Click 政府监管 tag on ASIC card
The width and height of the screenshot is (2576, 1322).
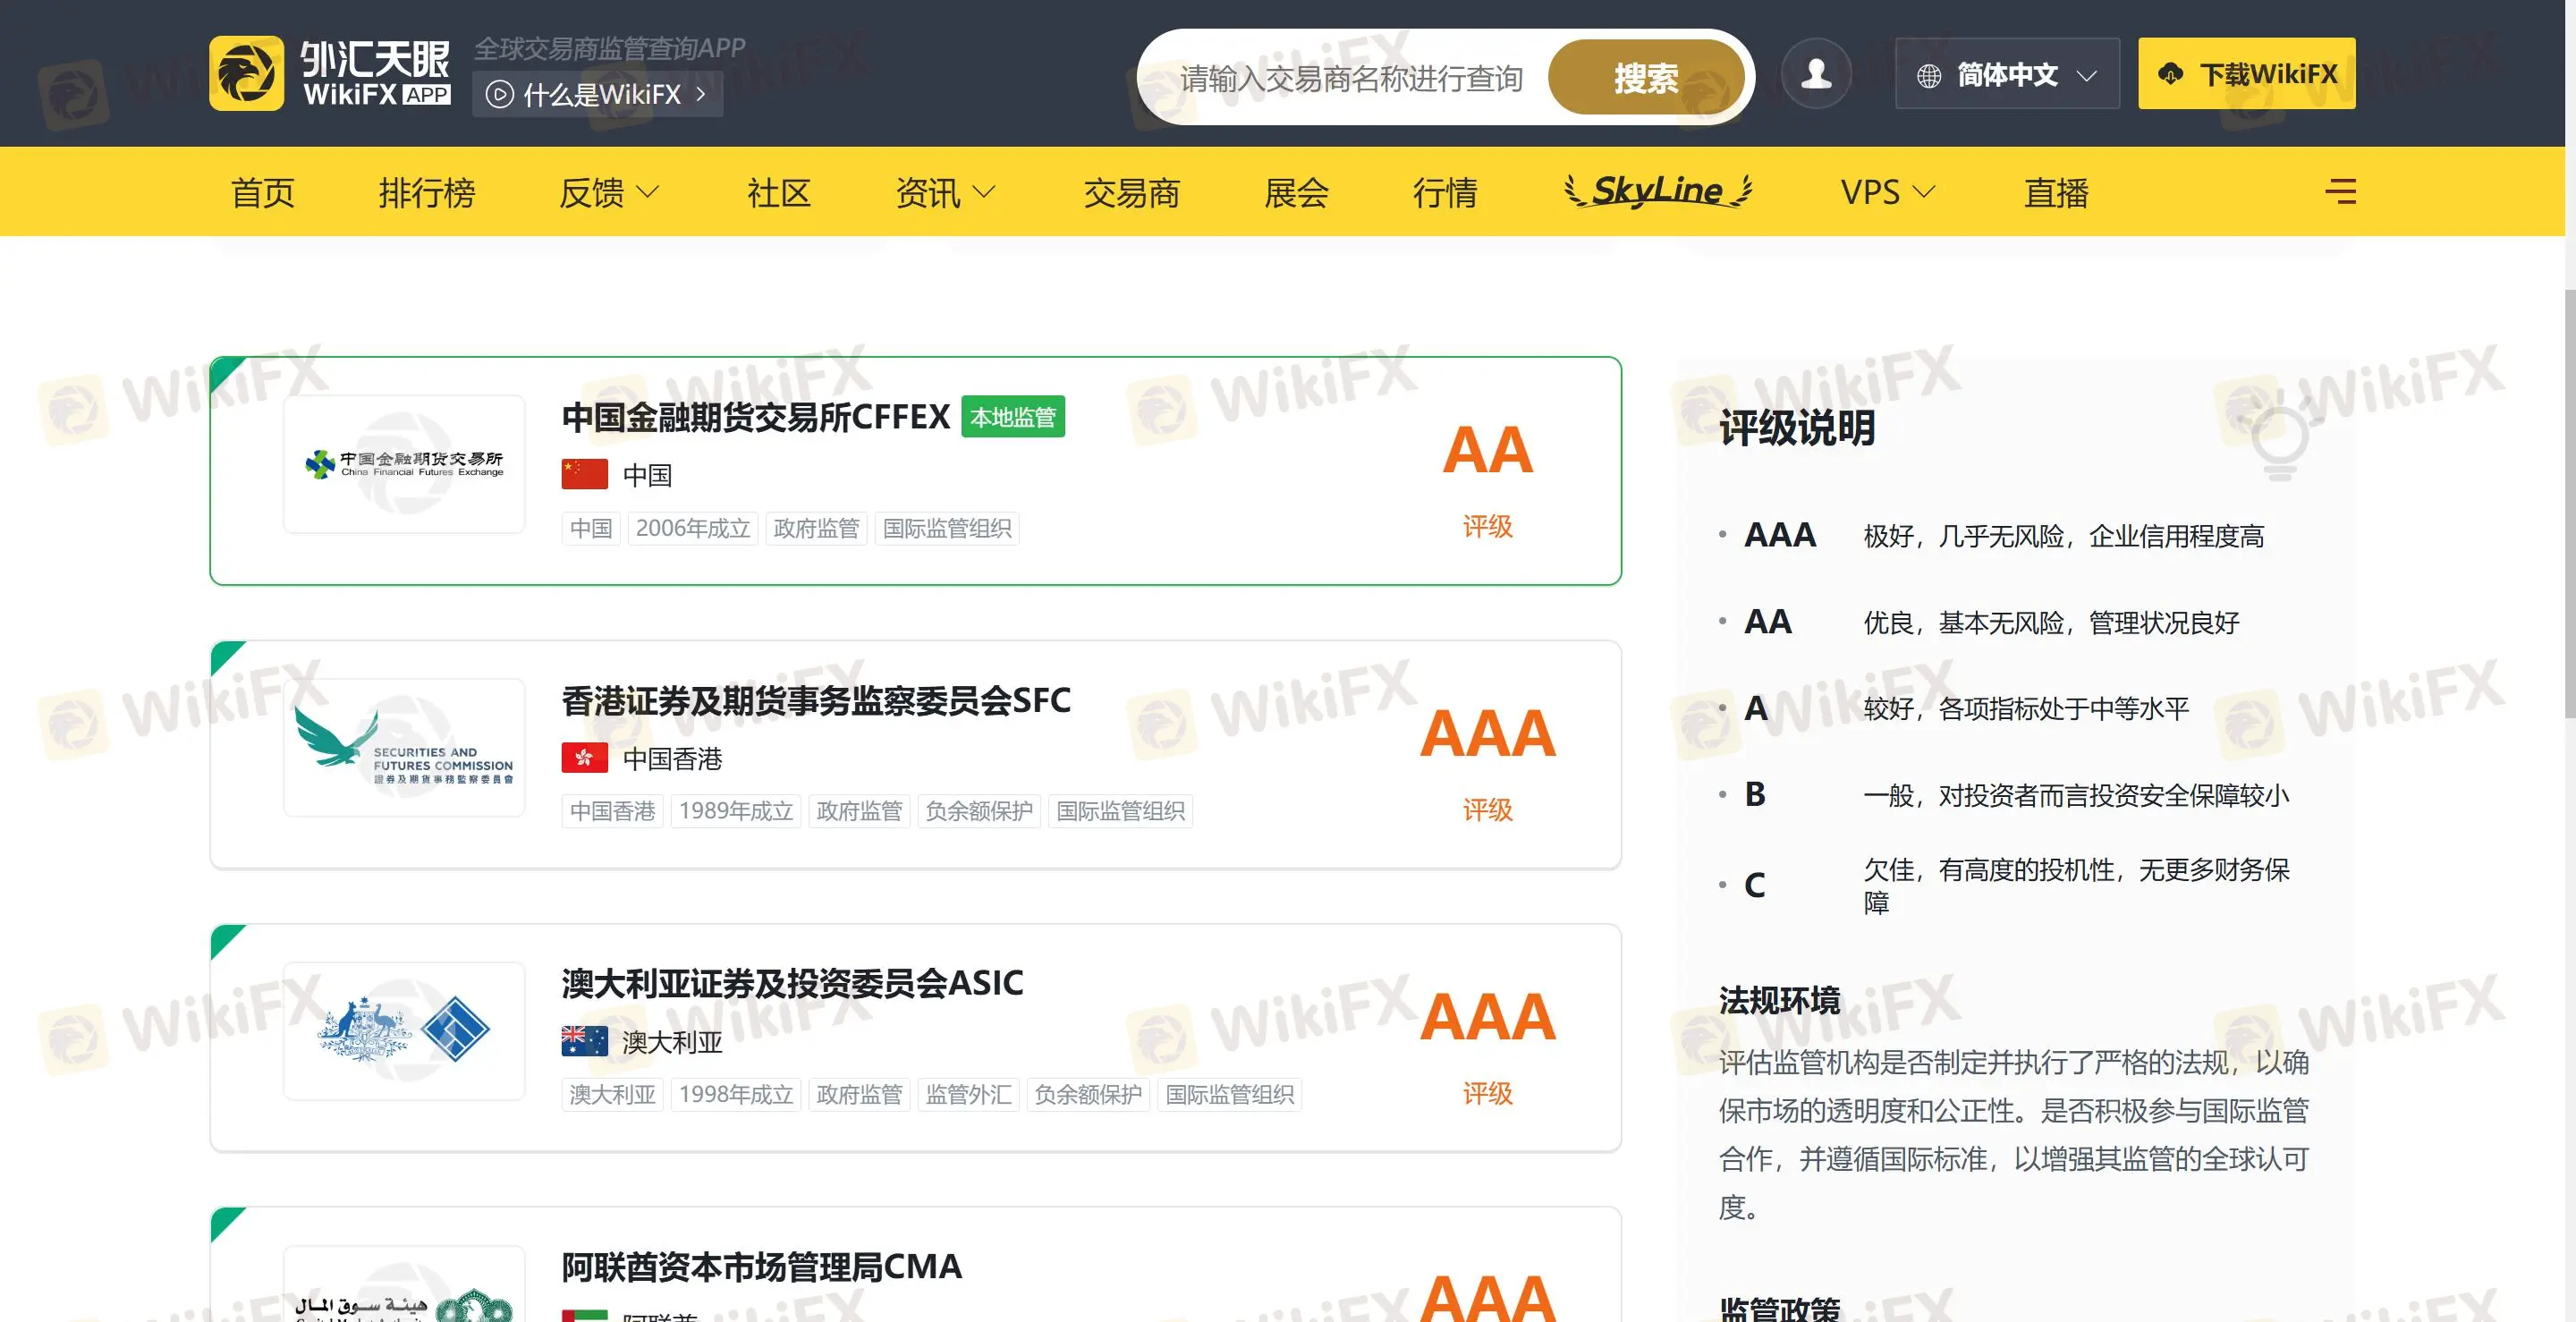(x=858, y=1095)
